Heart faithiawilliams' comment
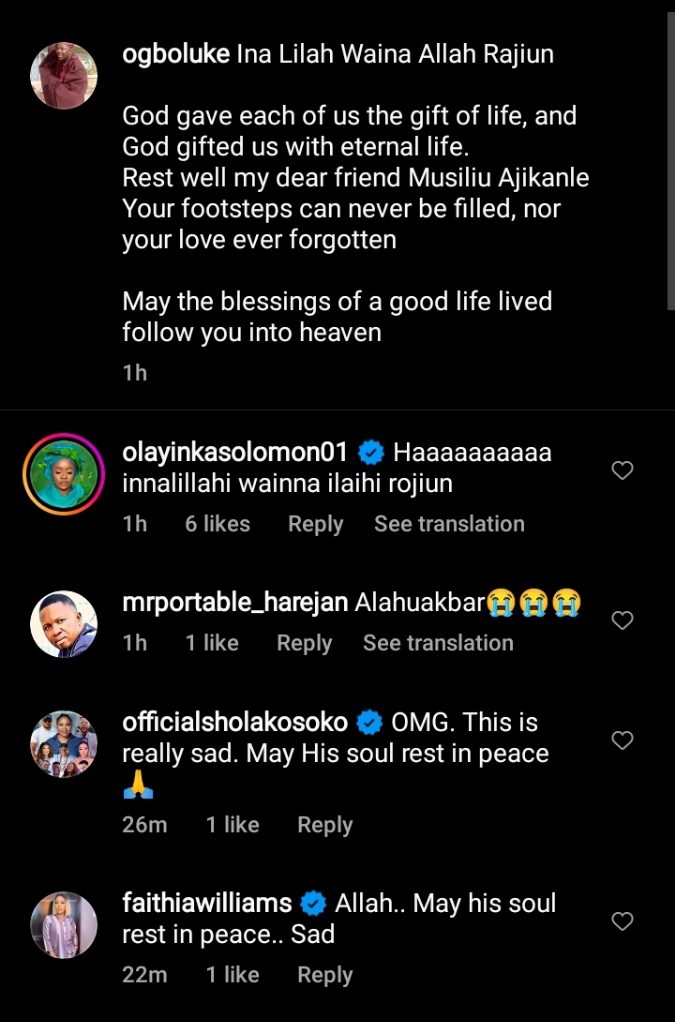 (x=622, y=921)
